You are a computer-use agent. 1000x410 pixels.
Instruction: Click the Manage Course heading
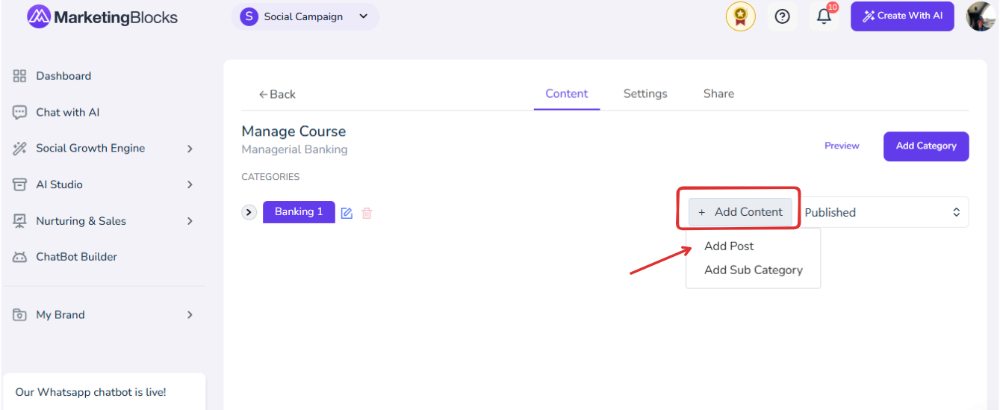[x=293, y=131]
